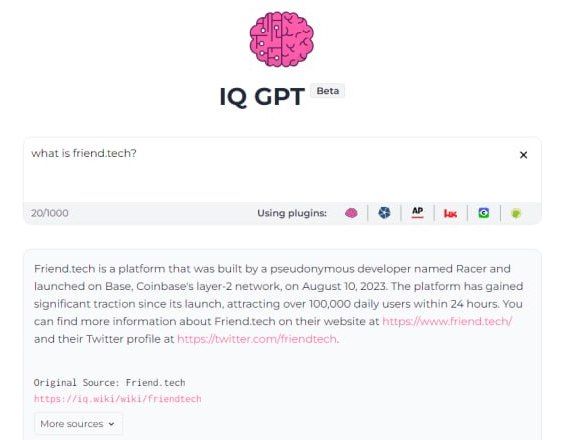Open the https://www.friend.tech/ website link
This screenshot has height=440, width=562.
click(447, 321)
